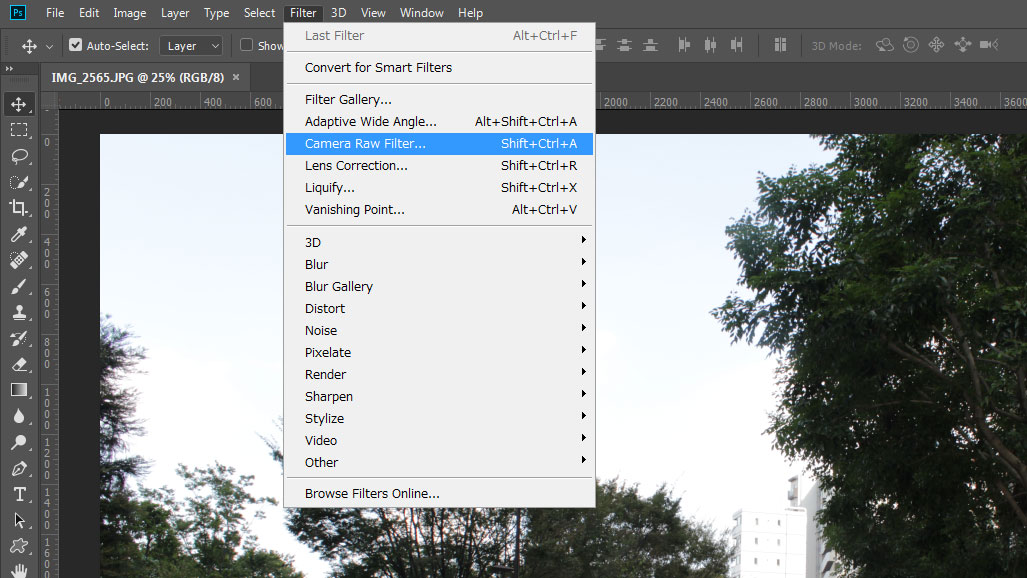The image size is (1027, 578).
Task: Expand the toolbar double-arrow toggle
Action: click(9, 68)
